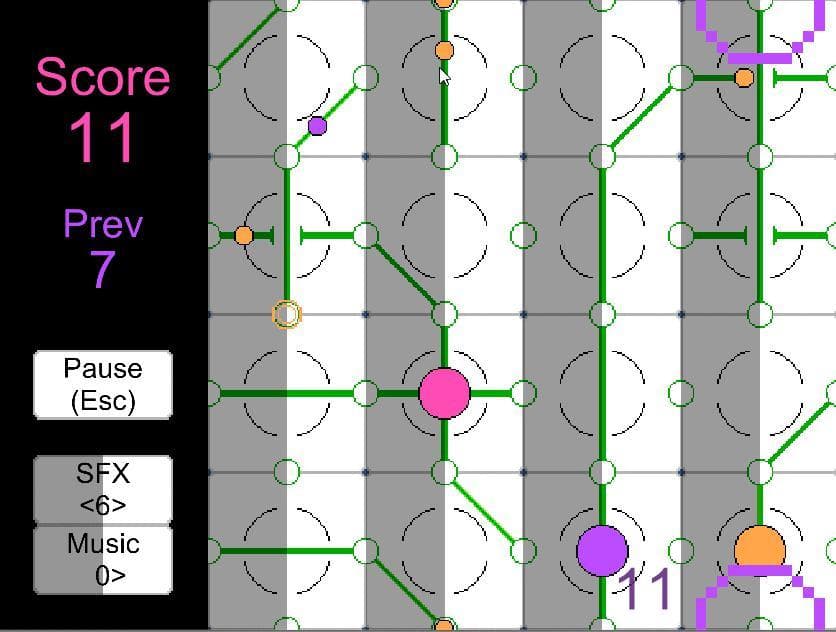The width and height of the screenshot is (836, 632).
Task: Adjust the Music volume slider
Action: (103, 559)
